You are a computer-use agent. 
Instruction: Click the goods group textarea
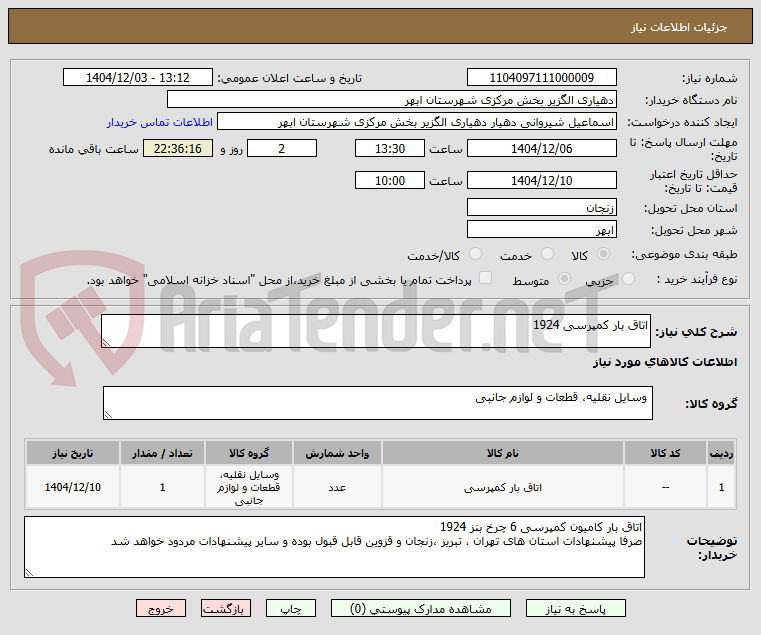coord(378,403)
